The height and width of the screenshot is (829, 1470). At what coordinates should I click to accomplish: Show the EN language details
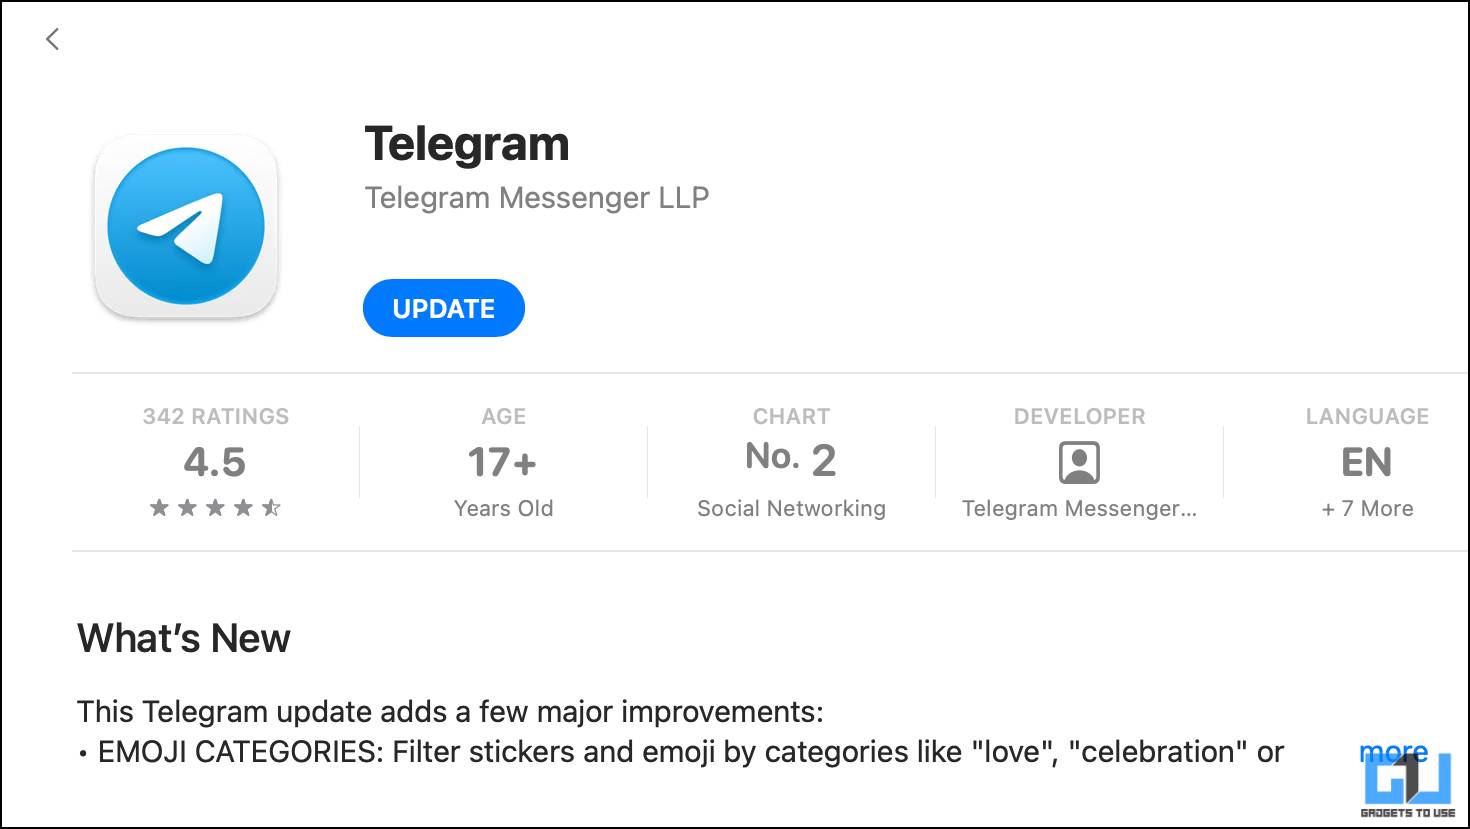(1367, 462)
